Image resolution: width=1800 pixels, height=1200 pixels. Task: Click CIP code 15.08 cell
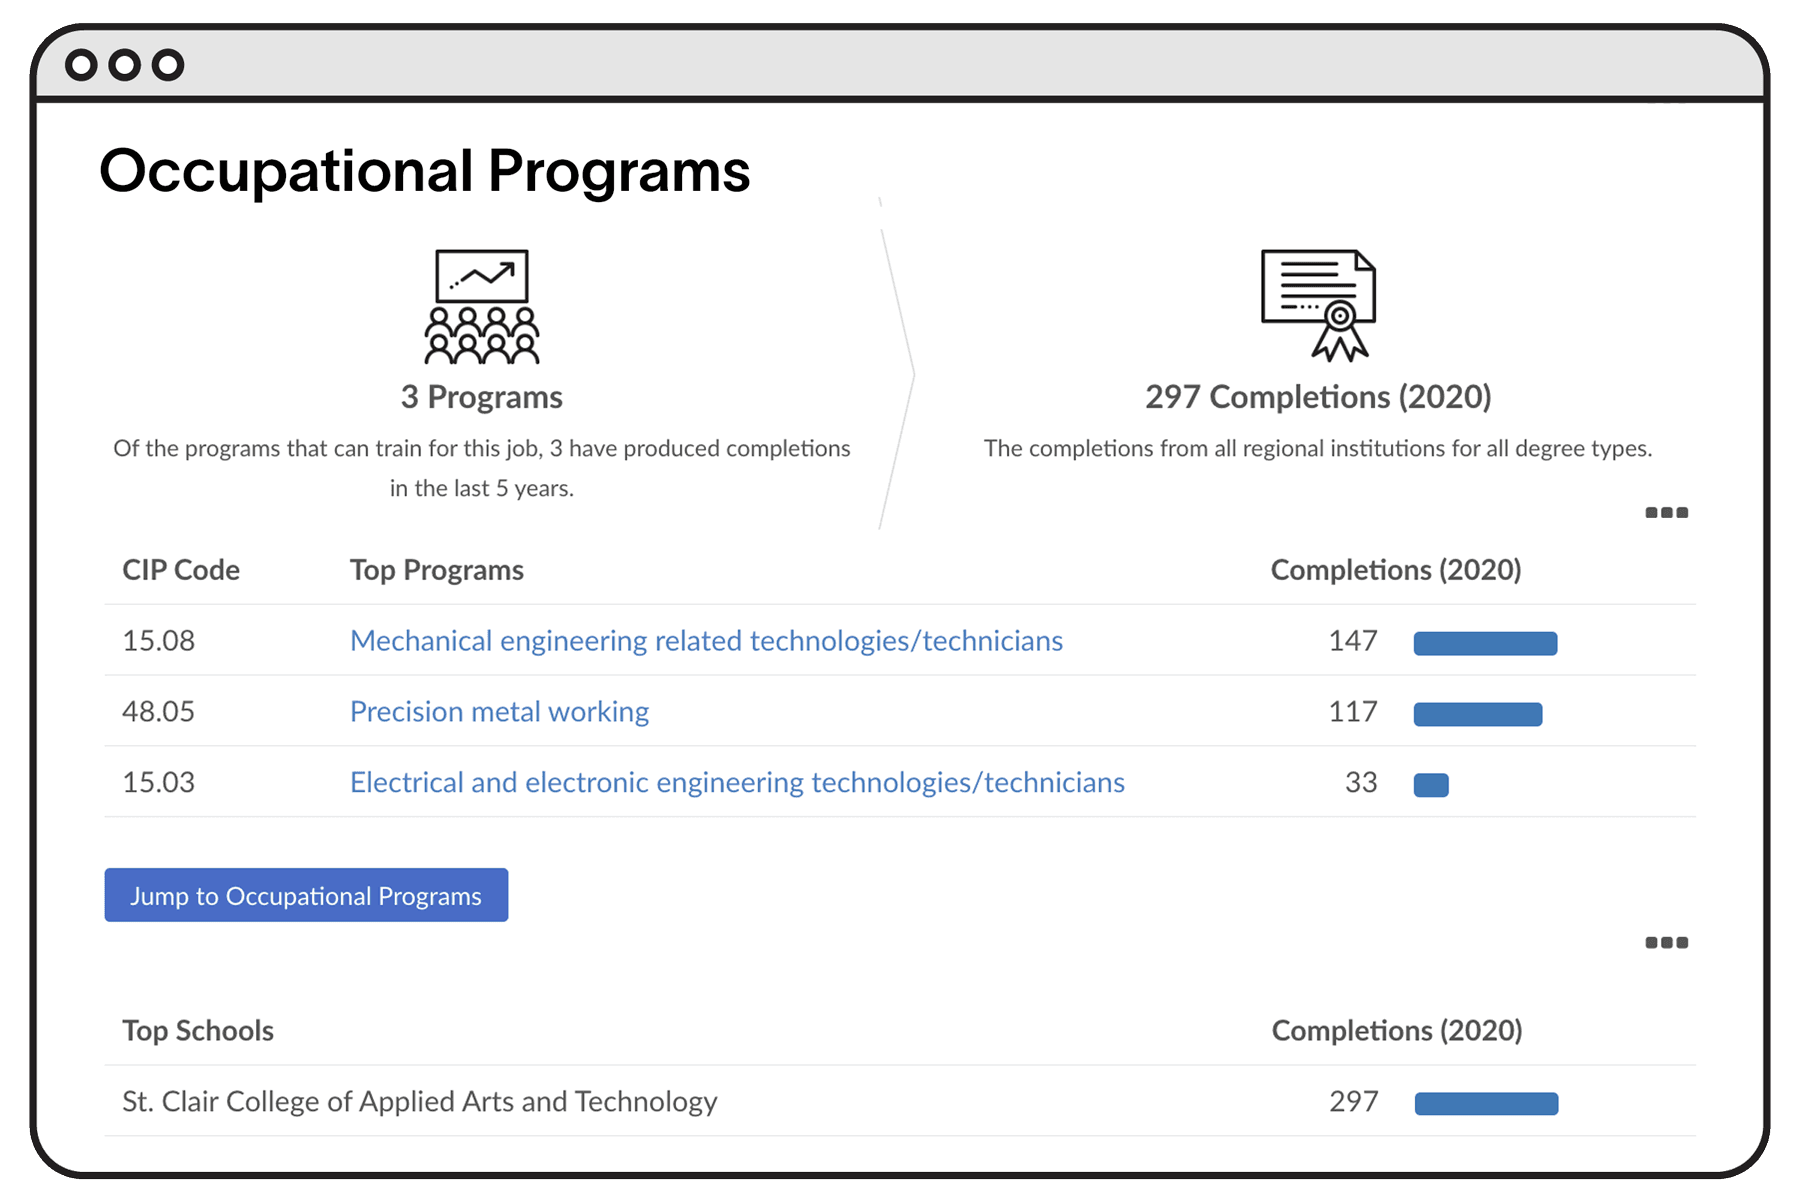point(158,641)
